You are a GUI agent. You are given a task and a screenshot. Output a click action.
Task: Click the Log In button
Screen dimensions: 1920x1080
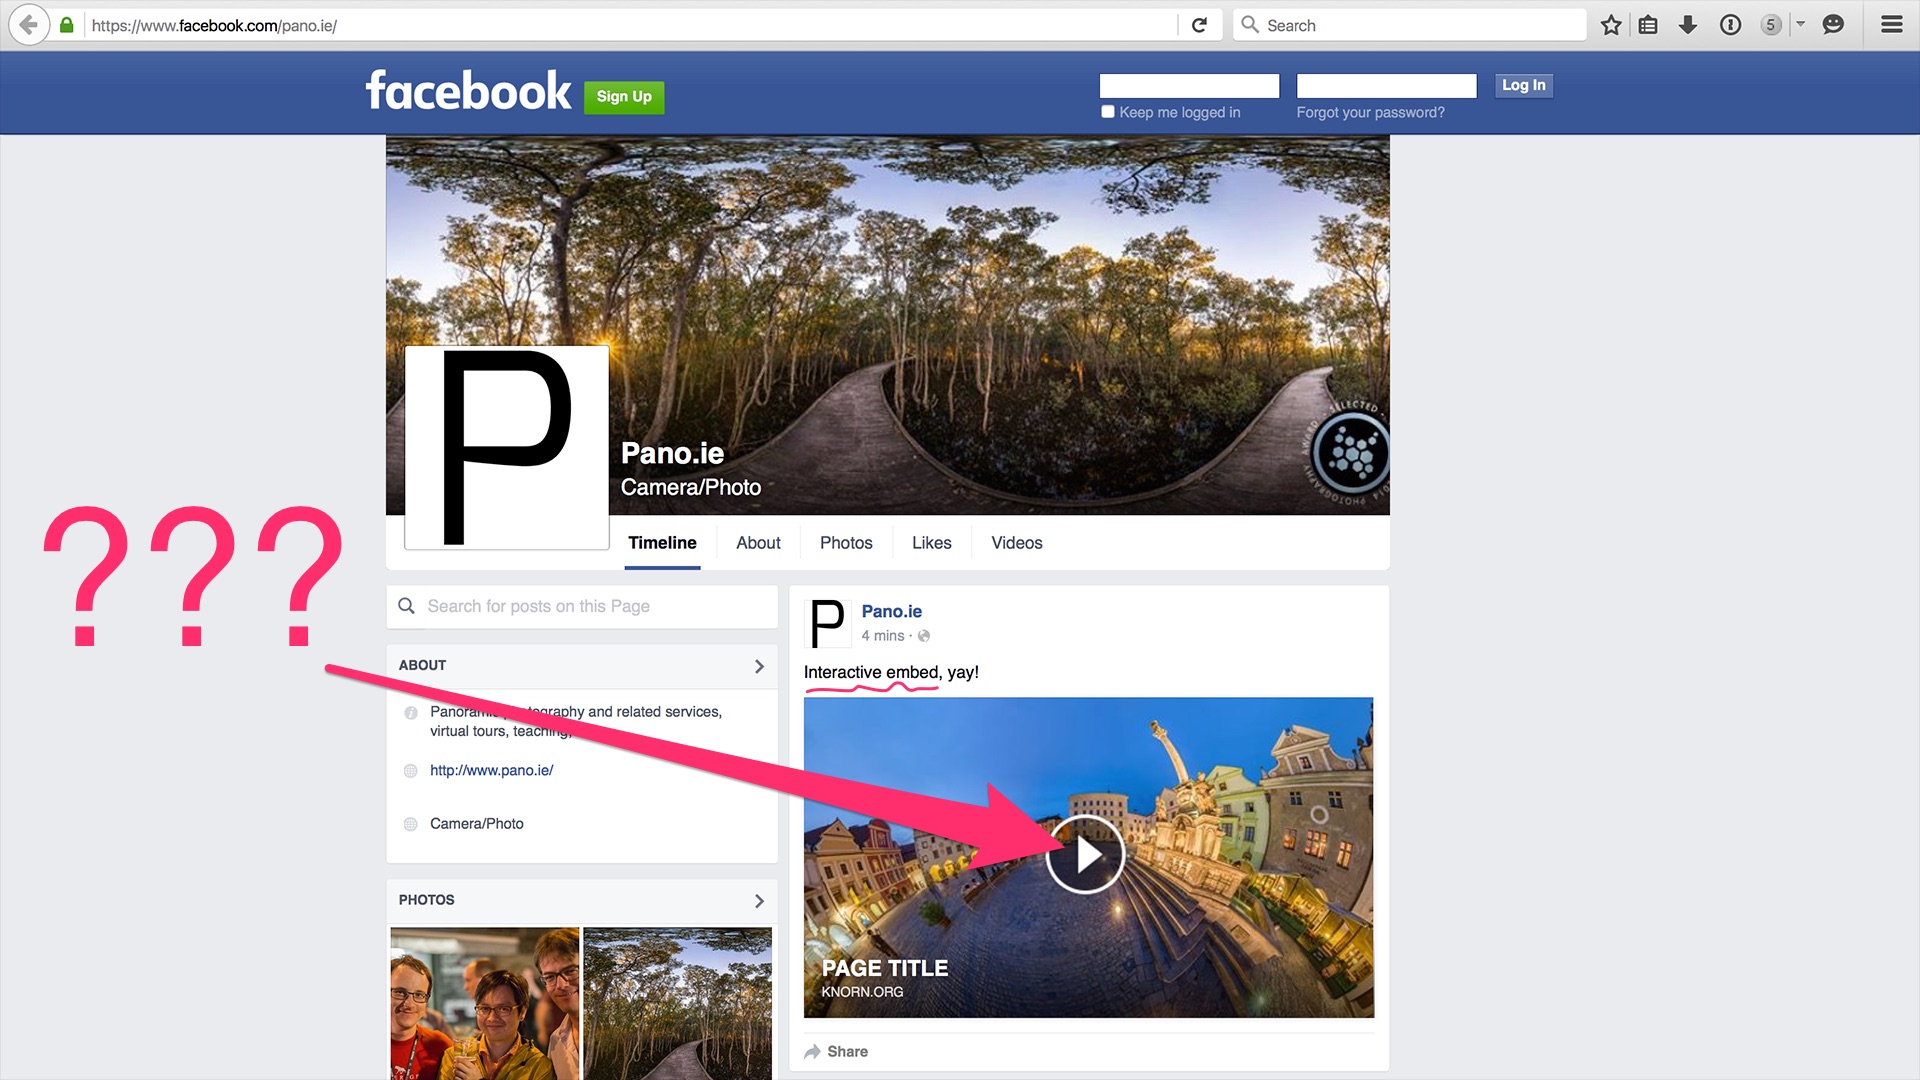(1523, 85)
